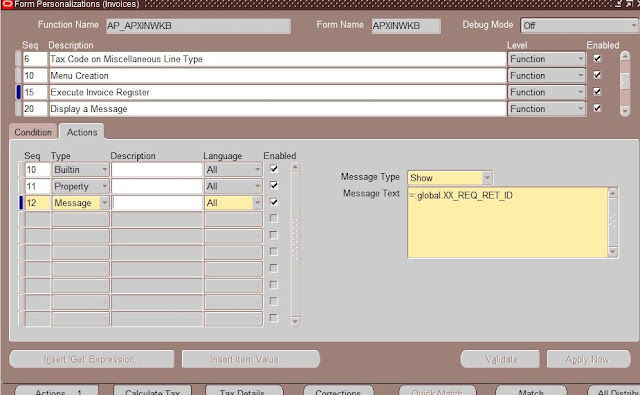This screenshot has height=395, width=640.
Task: Disable the Tax Code on Miscellaneous Line Type rule
Action: [597, 58]
